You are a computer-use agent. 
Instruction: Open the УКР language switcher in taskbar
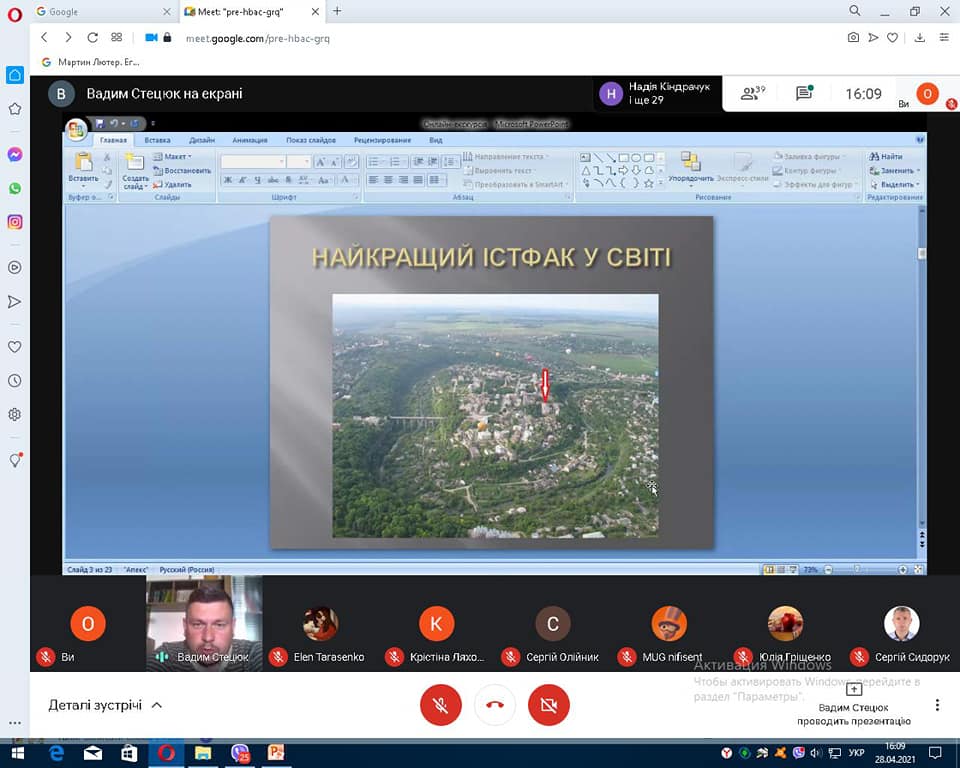point(856,753)
